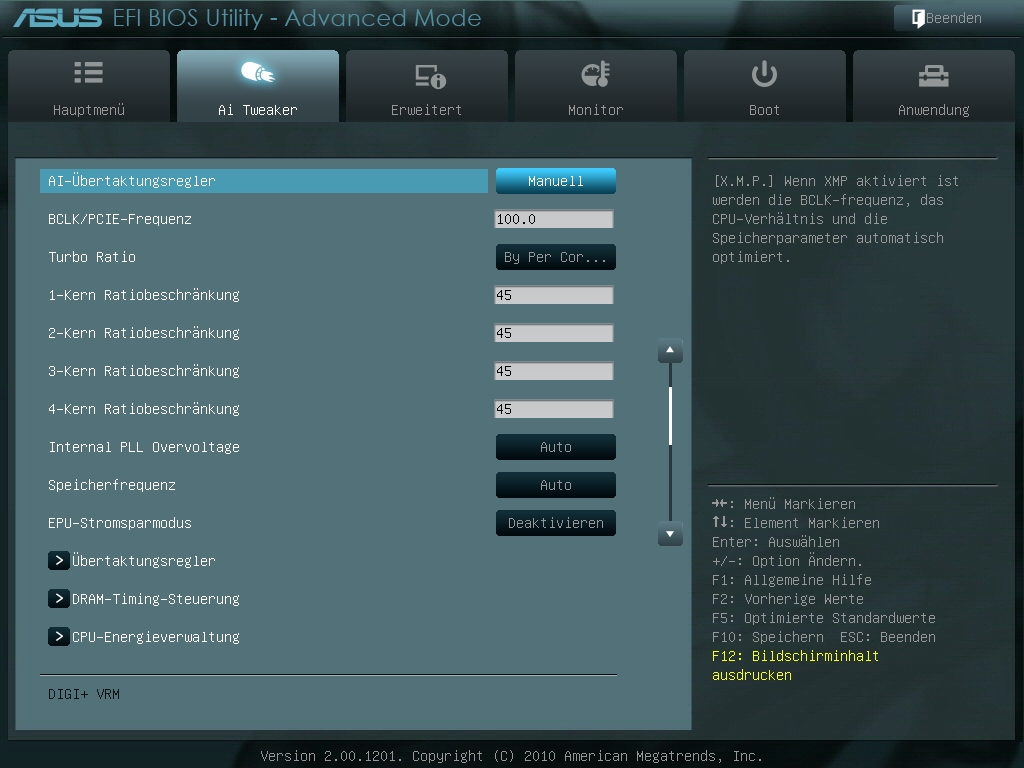Click the F2: Vorherige Werte hint
1024x768 pixels.
pos(788,599)
